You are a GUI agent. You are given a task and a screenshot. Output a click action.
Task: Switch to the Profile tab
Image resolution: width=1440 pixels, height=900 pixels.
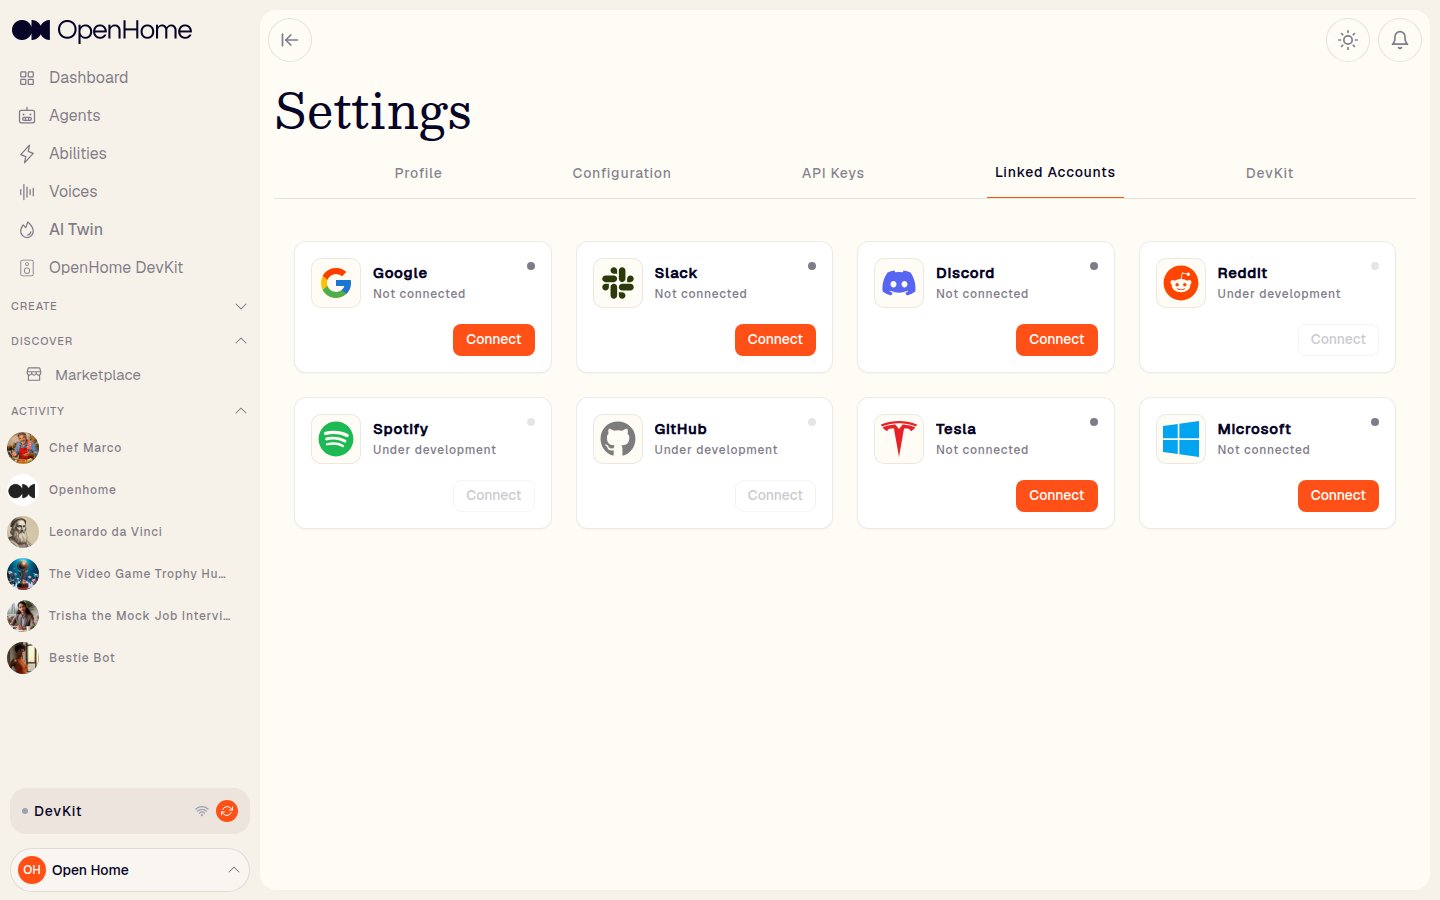418,173
